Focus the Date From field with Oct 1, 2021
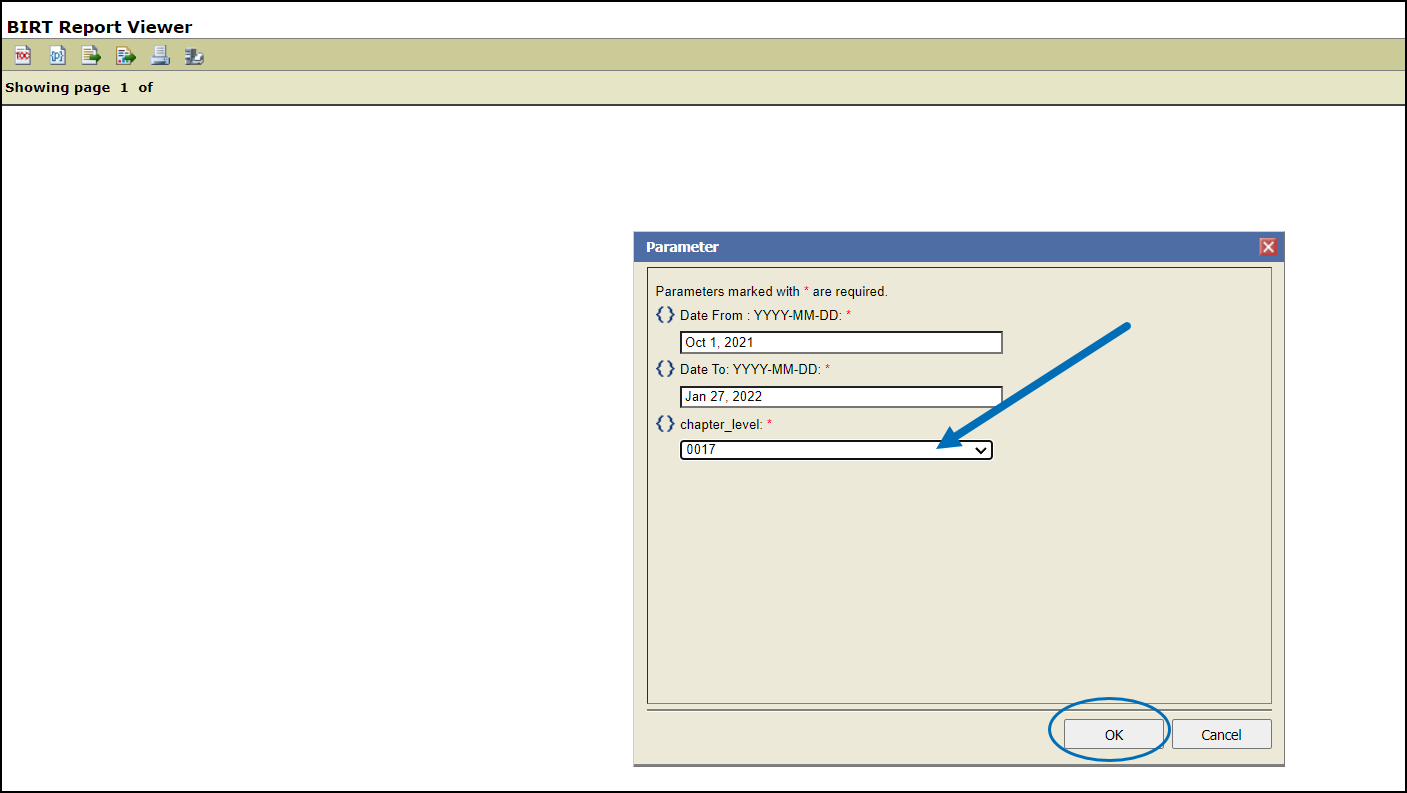 click(841, 342)
